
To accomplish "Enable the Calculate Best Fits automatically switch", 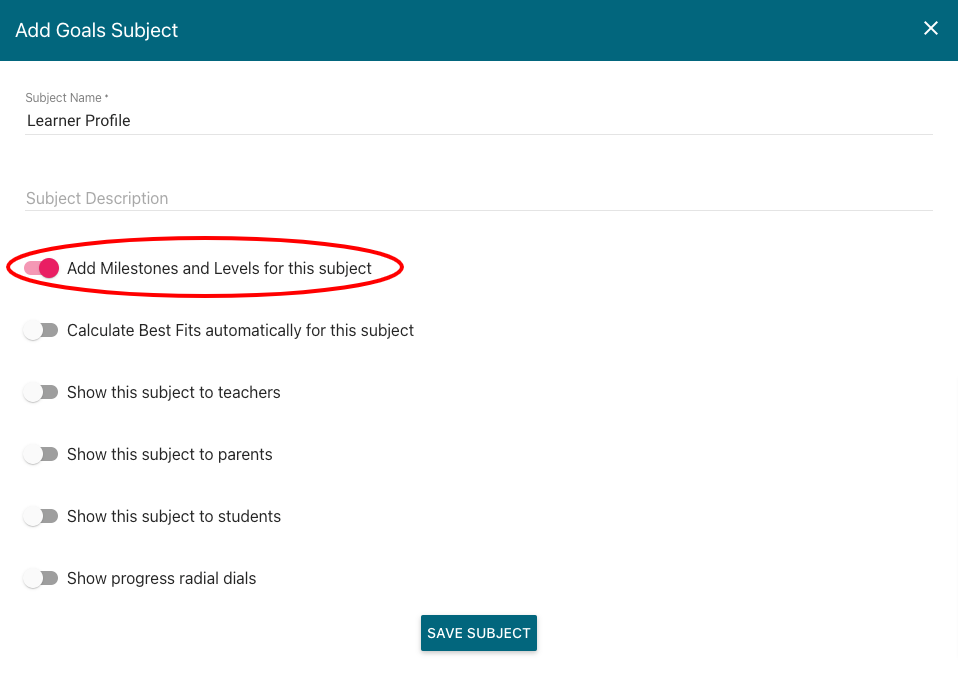I will 41,331.
